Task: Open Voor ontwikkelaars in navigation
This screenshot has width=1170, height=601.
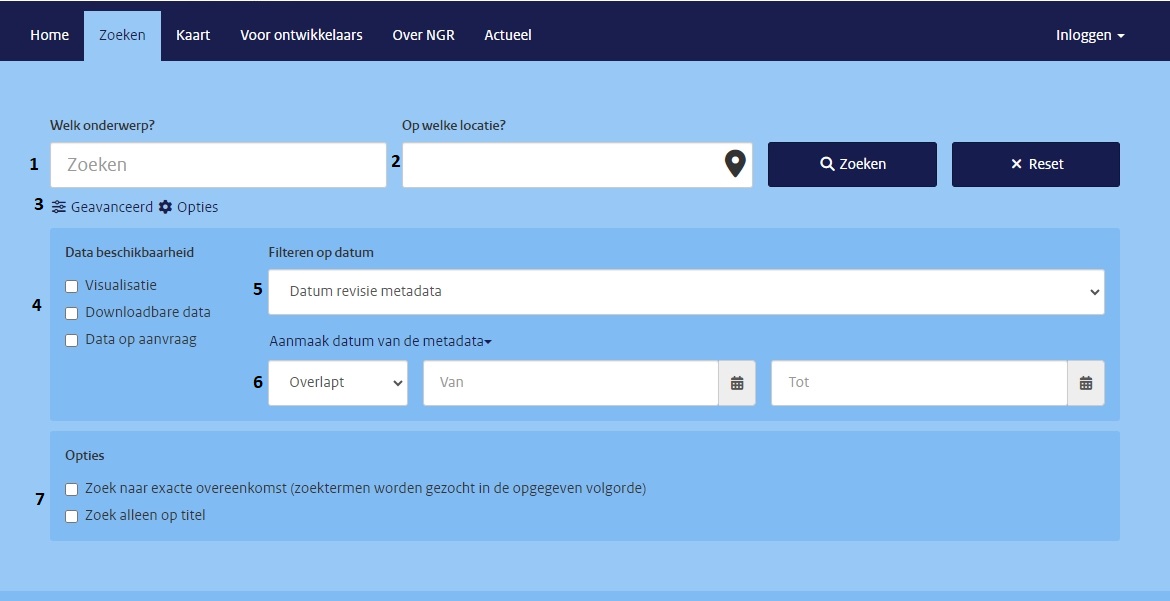Action: click(x=301, y=35)
